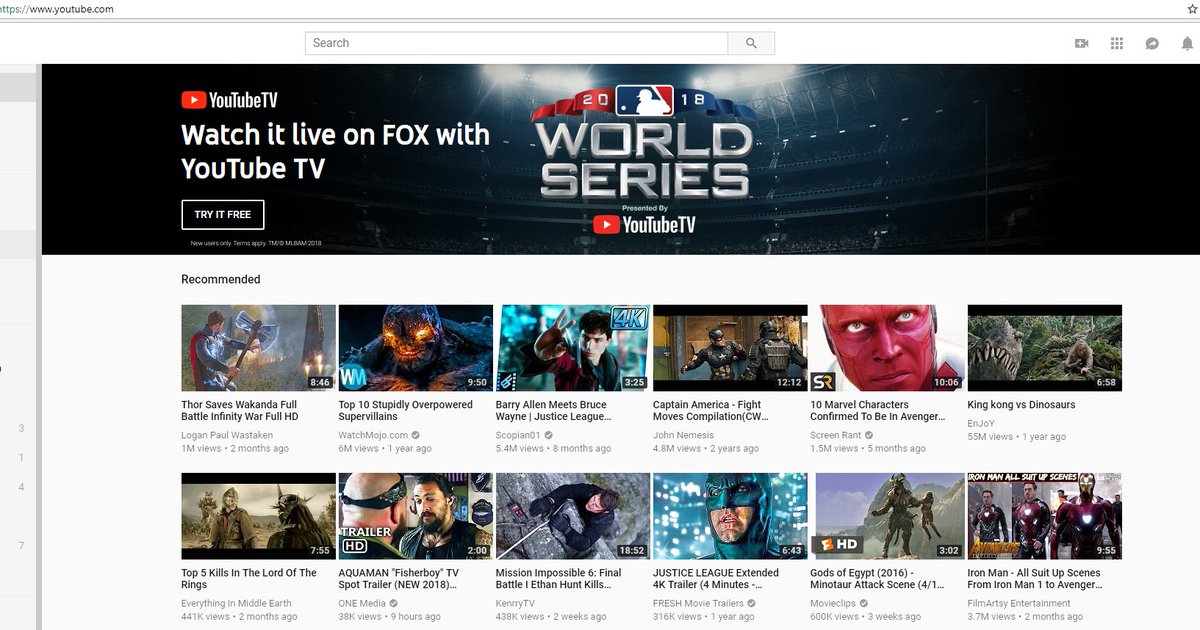Open Top 10 Stupidly Overpowered Supervillains thumbnail
Screen dimensions: 1200x630
point(416,348)
